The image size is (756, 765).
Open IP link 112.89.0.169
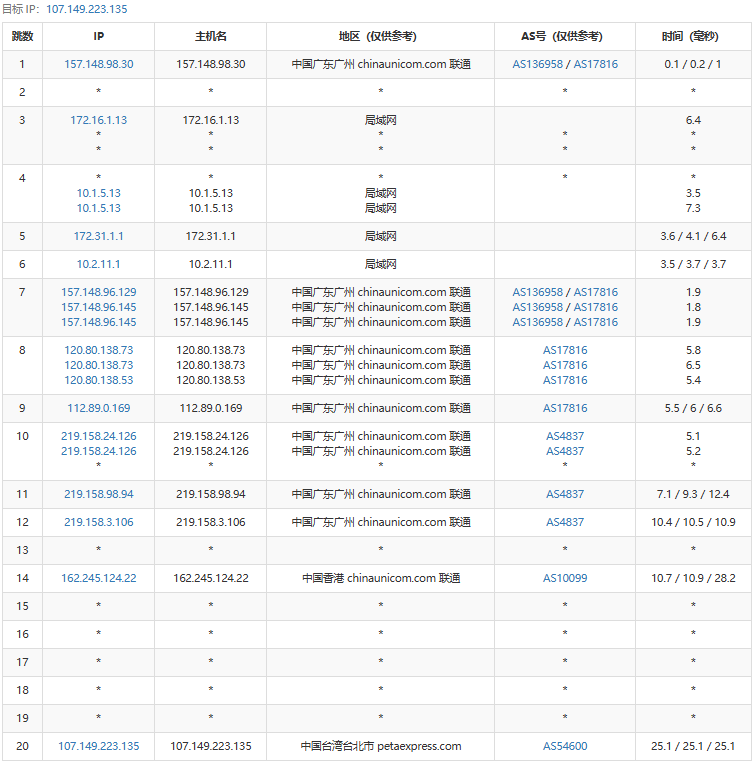pos(99,408)
